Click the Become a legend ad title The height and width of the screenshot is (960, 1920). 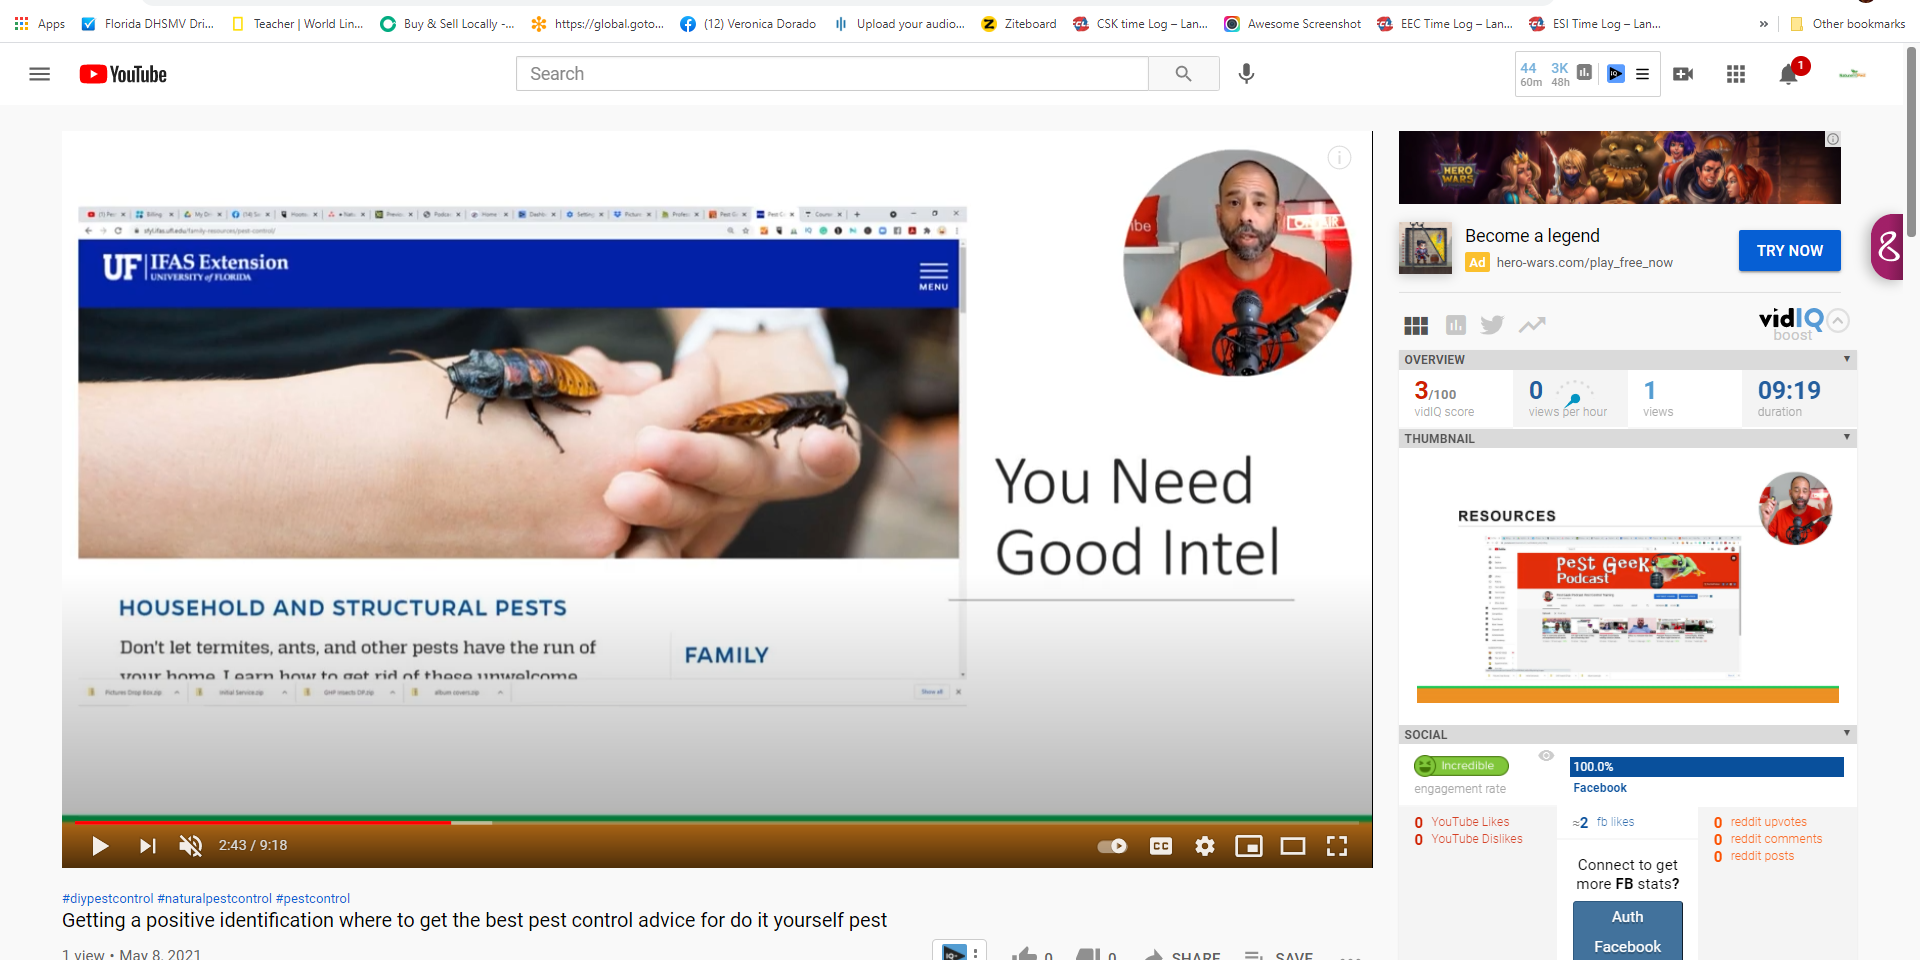coord(1532,236)
